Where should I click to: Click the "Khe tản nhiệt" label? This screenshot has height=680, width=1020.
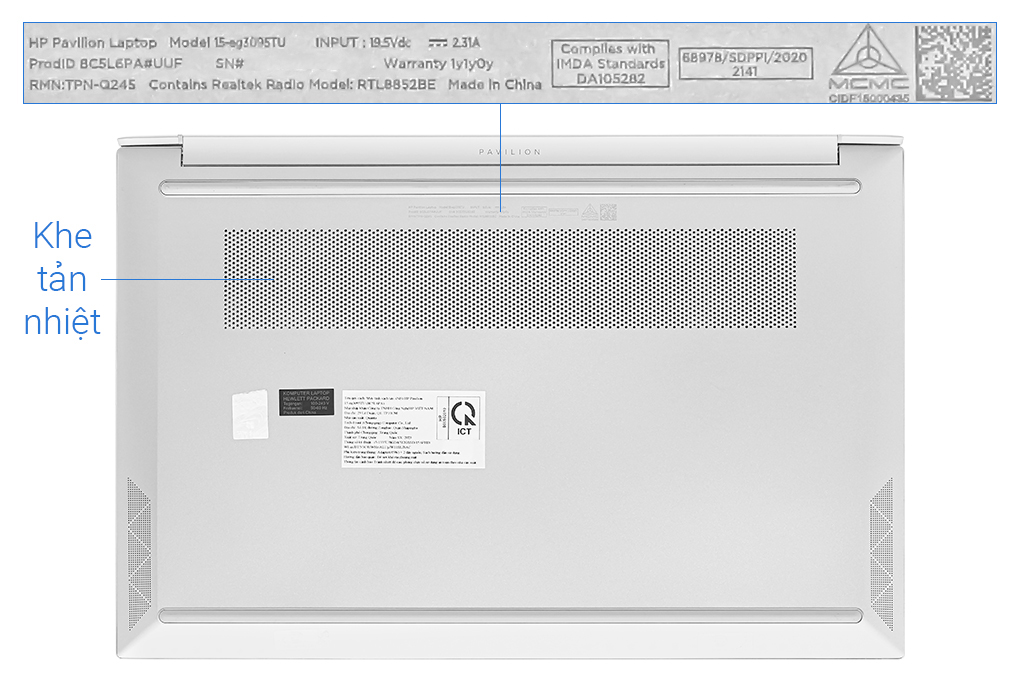[x=62, y=279]
